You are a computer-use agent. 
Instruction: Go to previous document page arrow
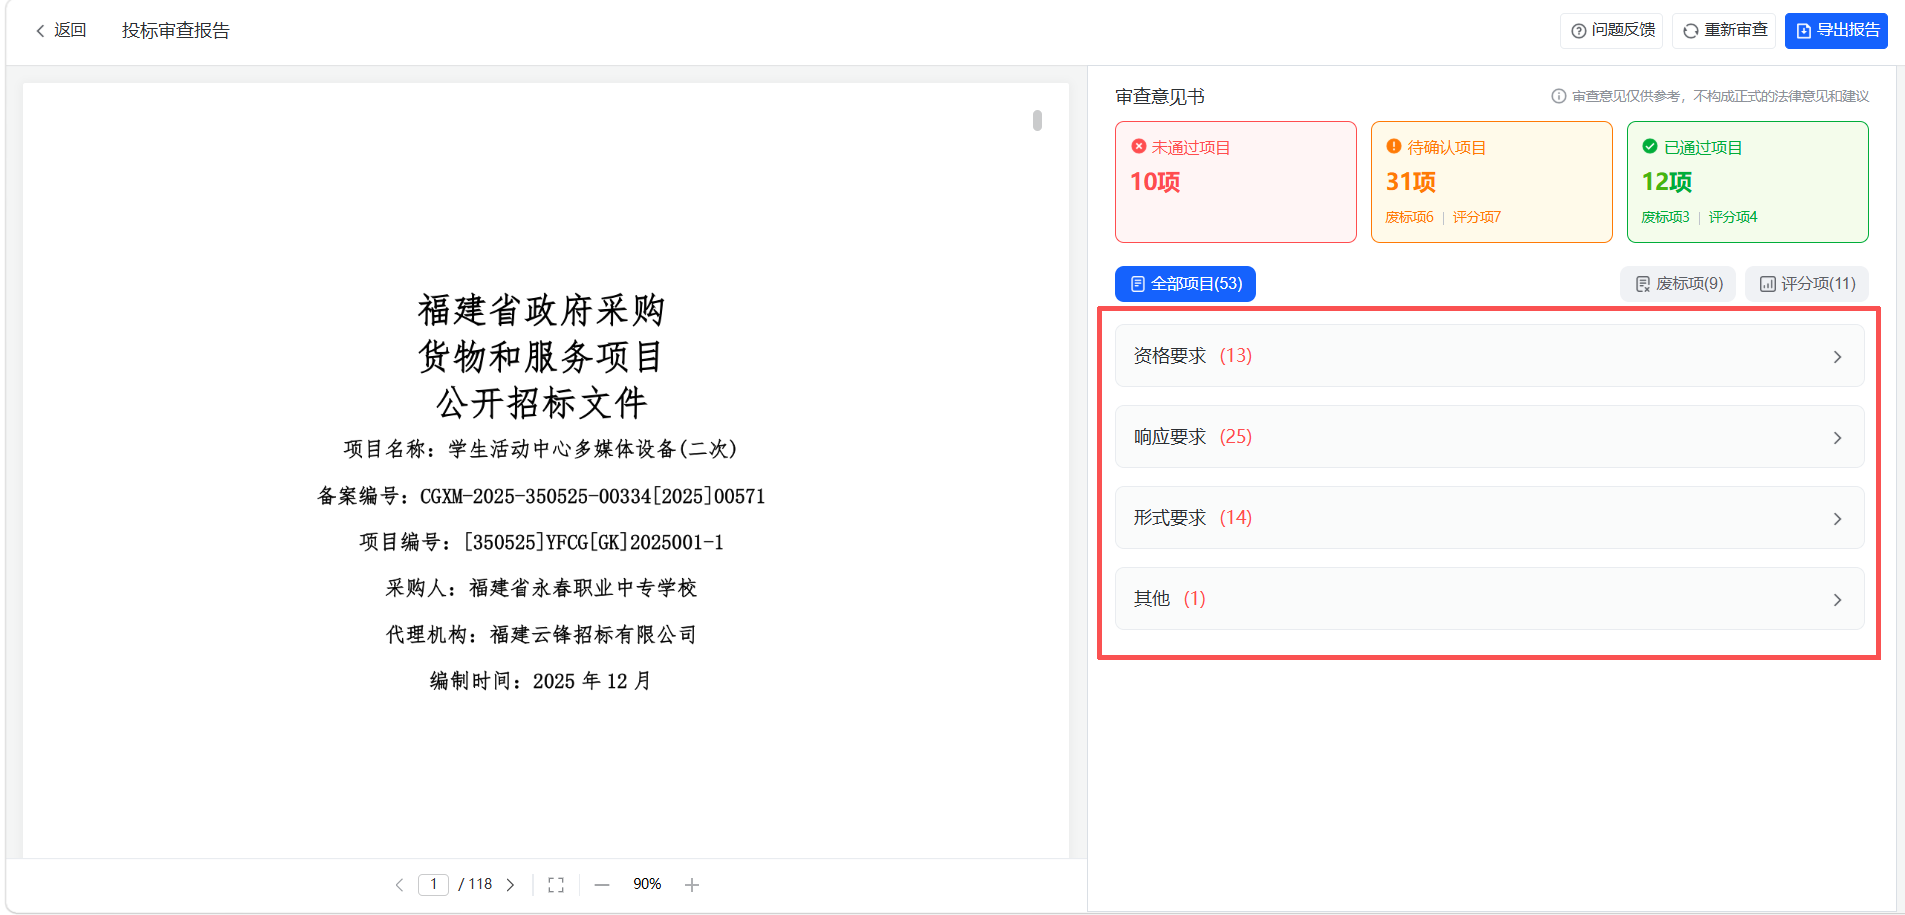399,885
